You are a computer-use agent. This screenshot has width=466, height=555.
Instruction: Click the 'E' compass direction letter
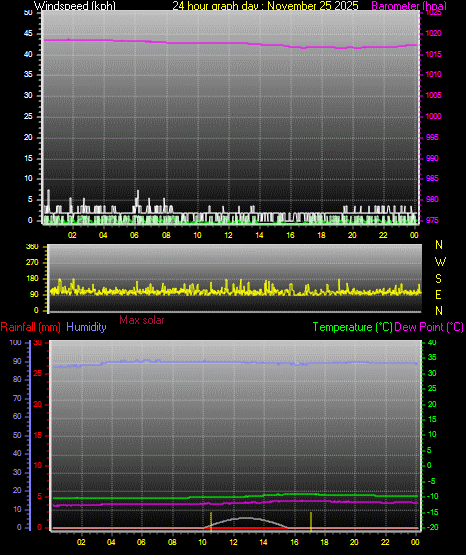point(438,294)
